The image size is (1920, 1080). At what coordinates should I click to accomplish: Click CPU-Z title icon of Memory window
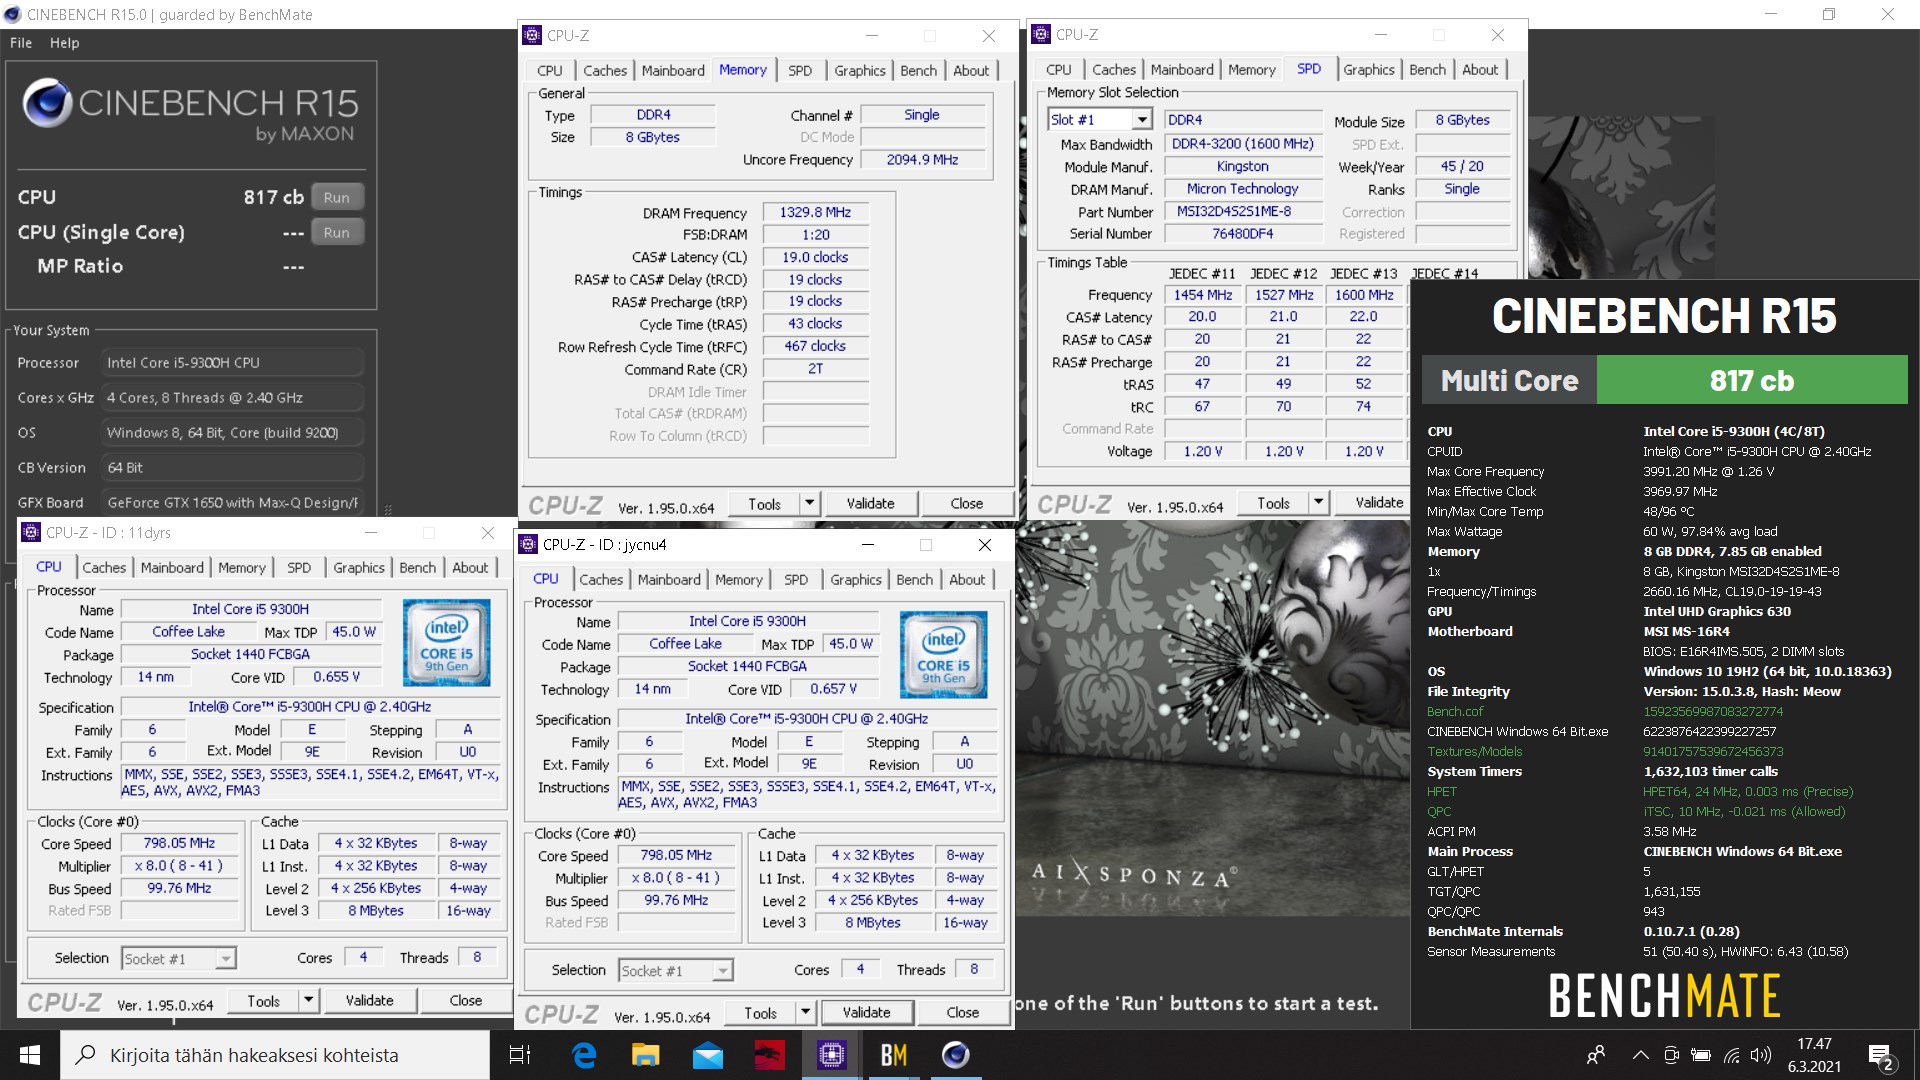(x=533, y=35)
